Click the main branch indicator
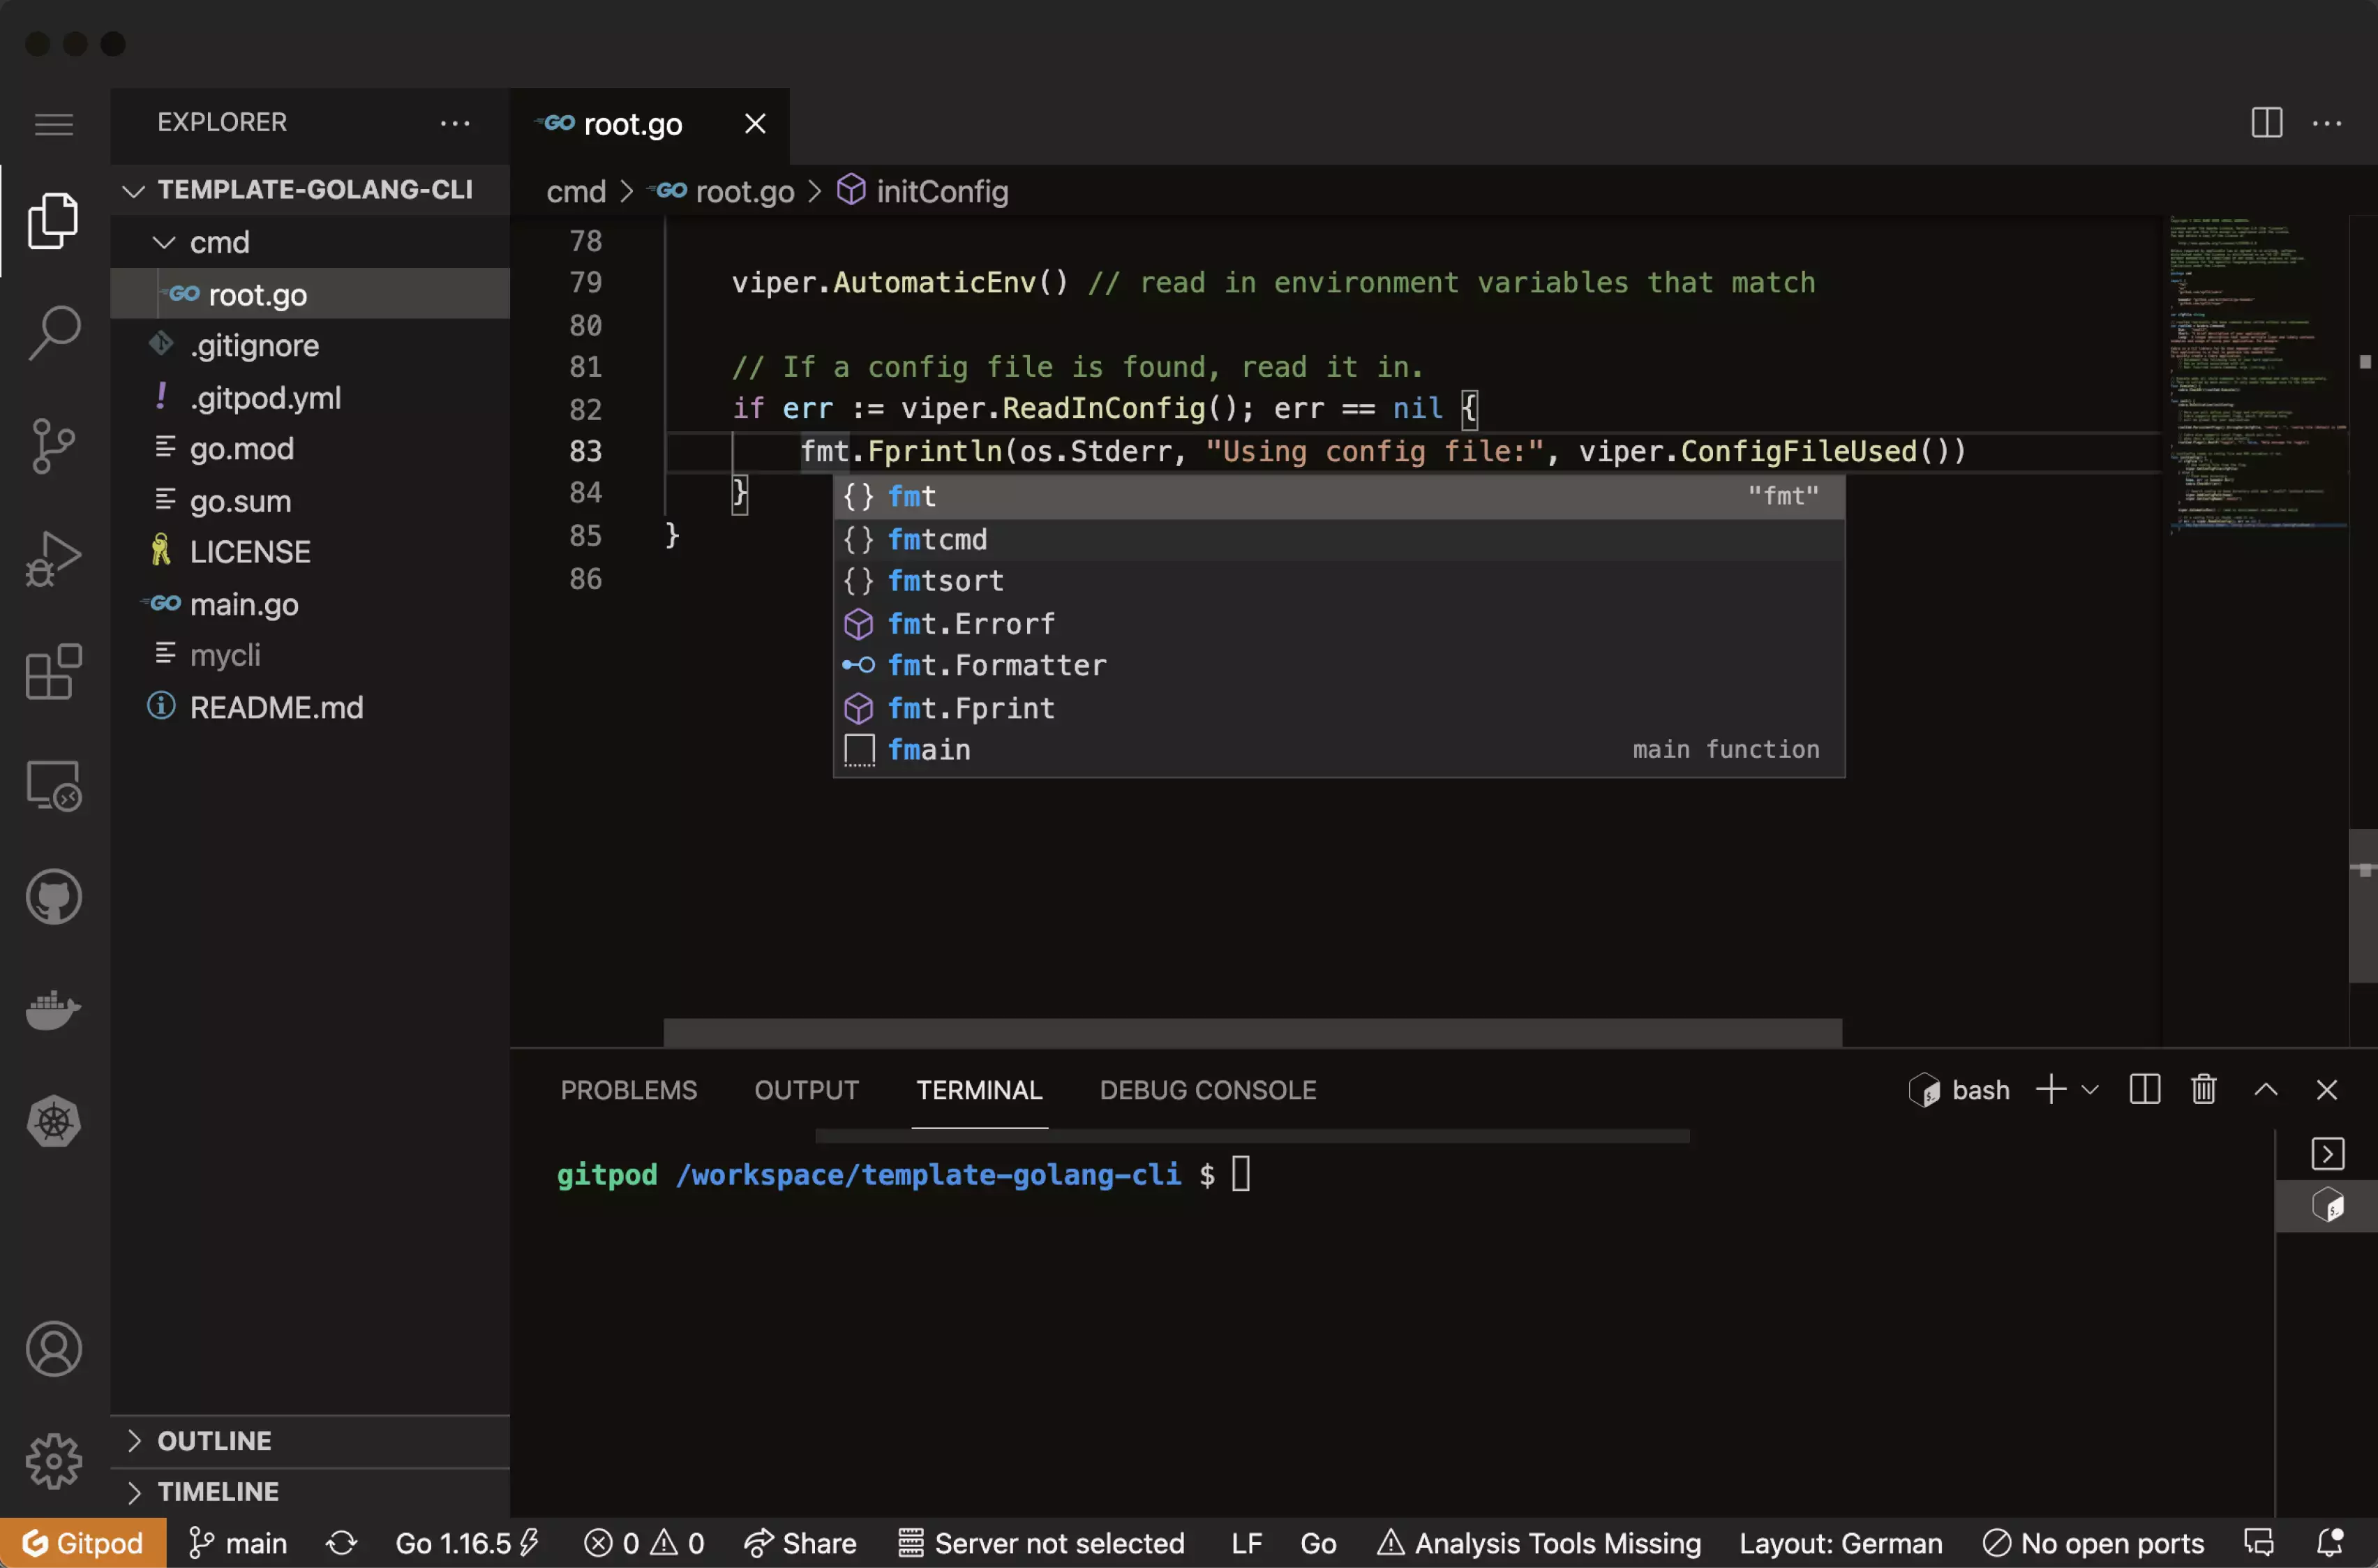The width and height of the screenshot is (2378, 1568). click(x=238, y=1543)
